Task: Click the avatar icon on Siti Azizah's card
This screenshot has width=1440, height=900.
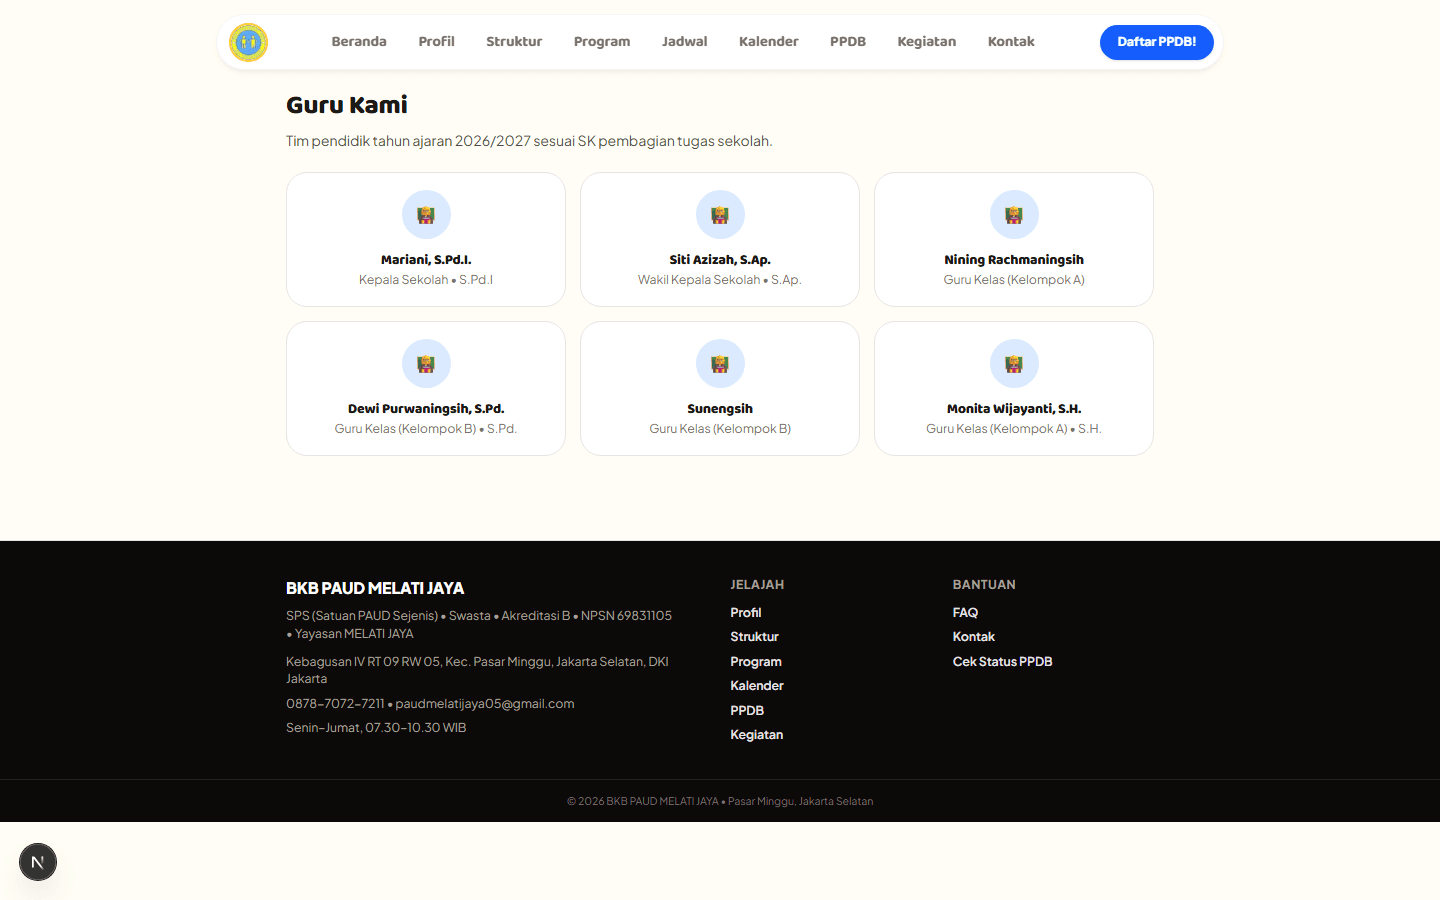Action: pyautogui.click(x=720, y=215)
